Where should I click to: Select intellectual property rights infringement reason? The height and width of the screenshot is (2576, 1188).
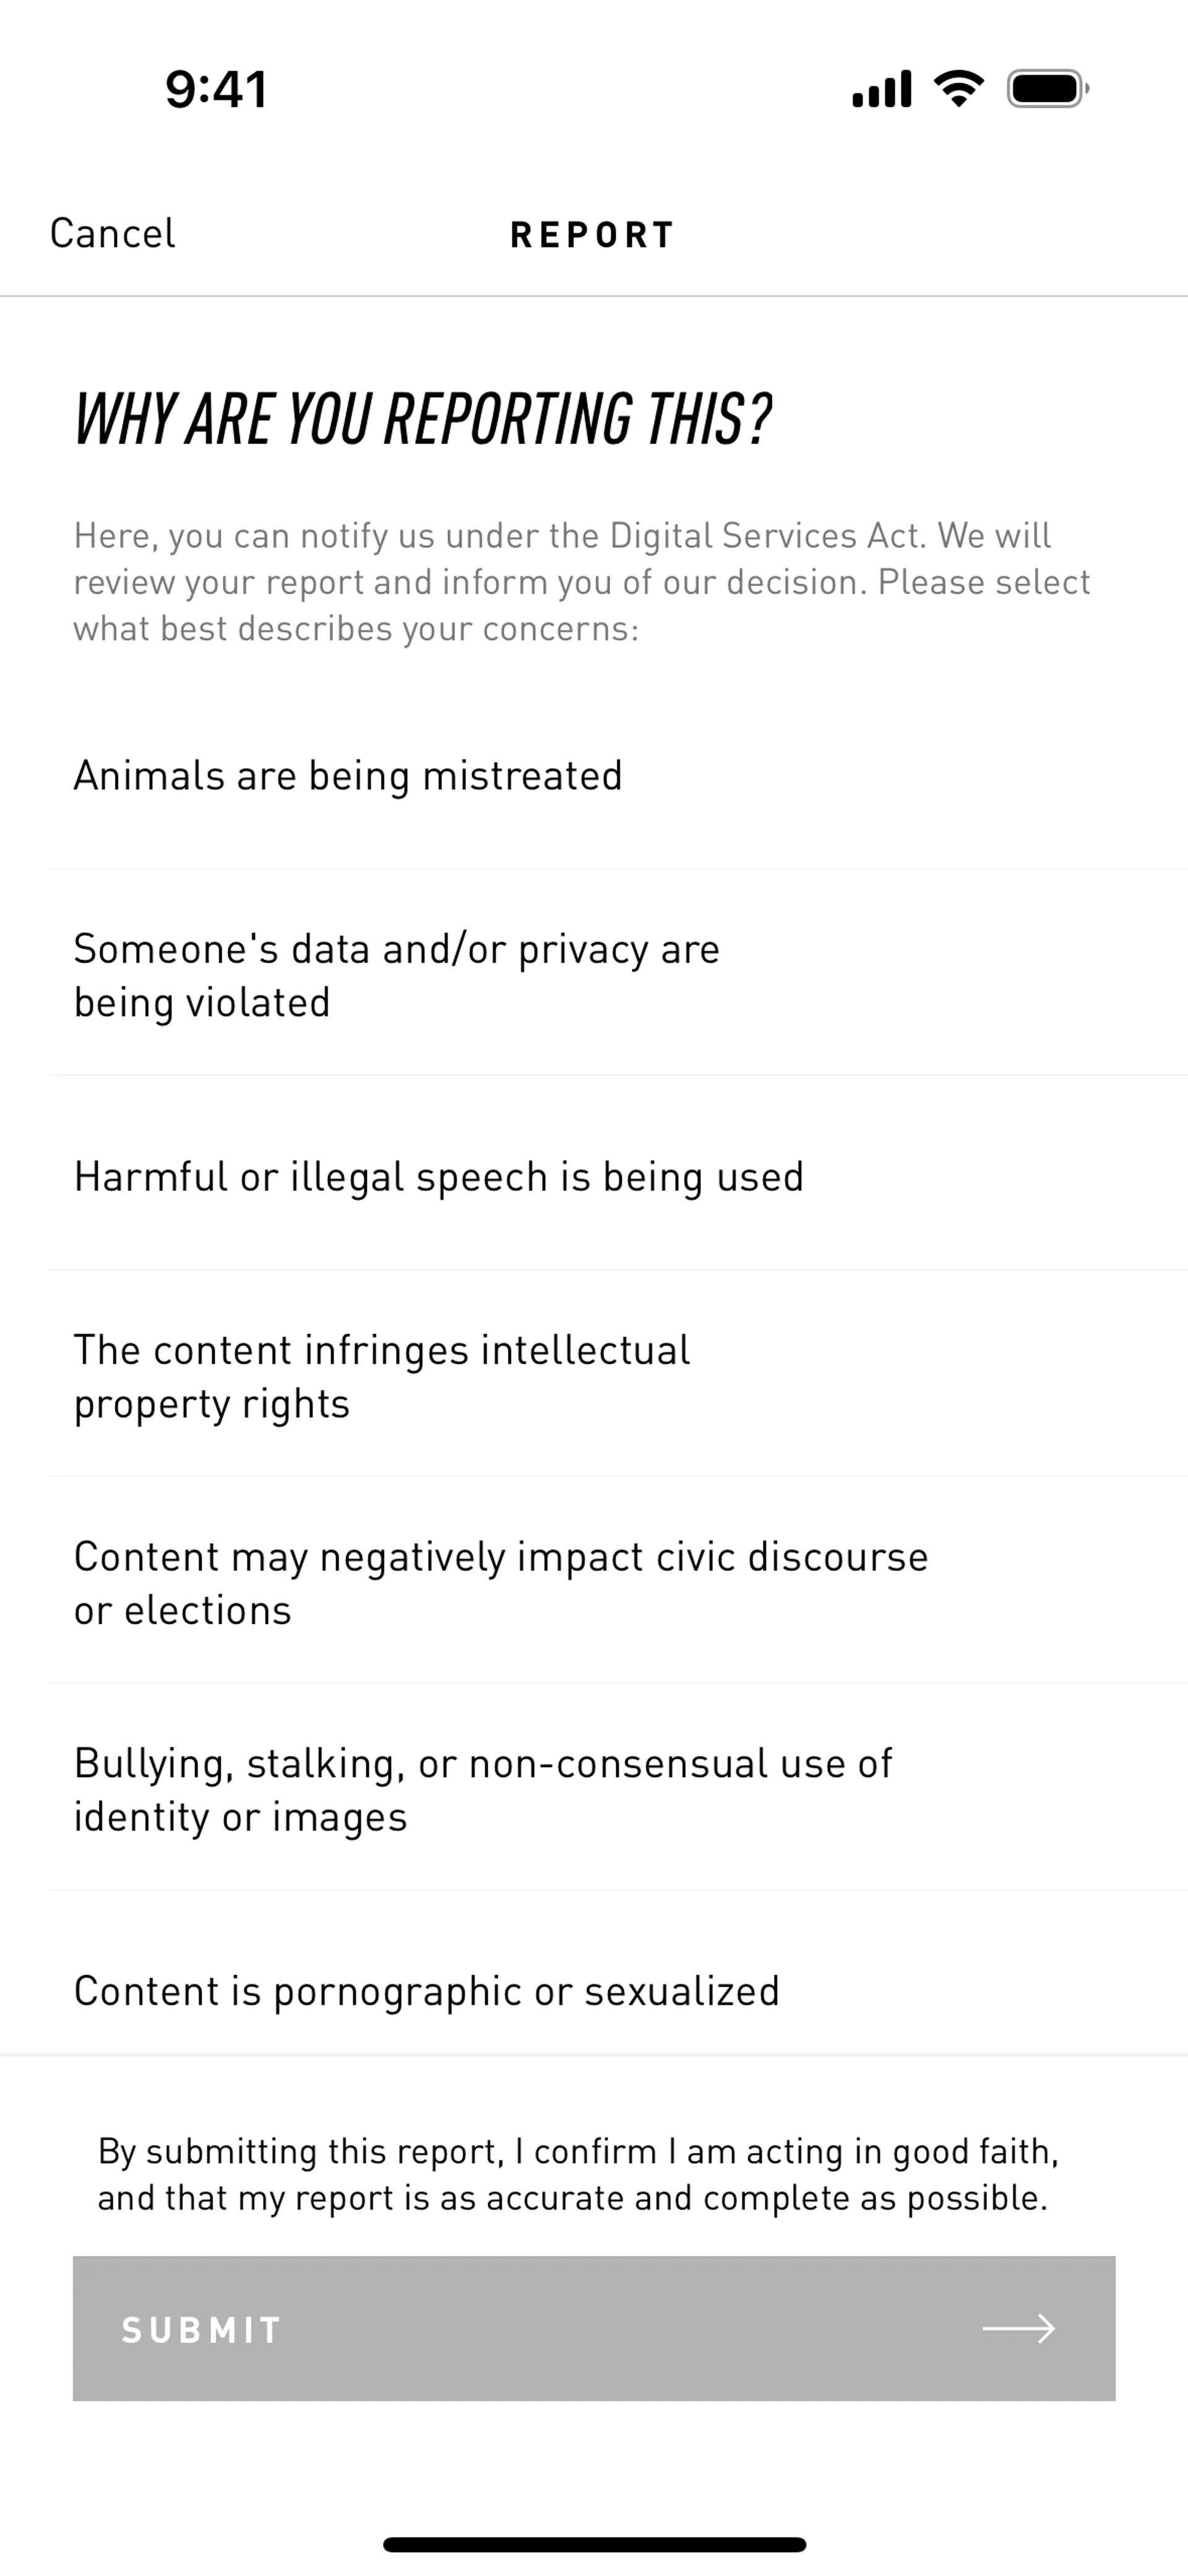[x=381, y=1376]
